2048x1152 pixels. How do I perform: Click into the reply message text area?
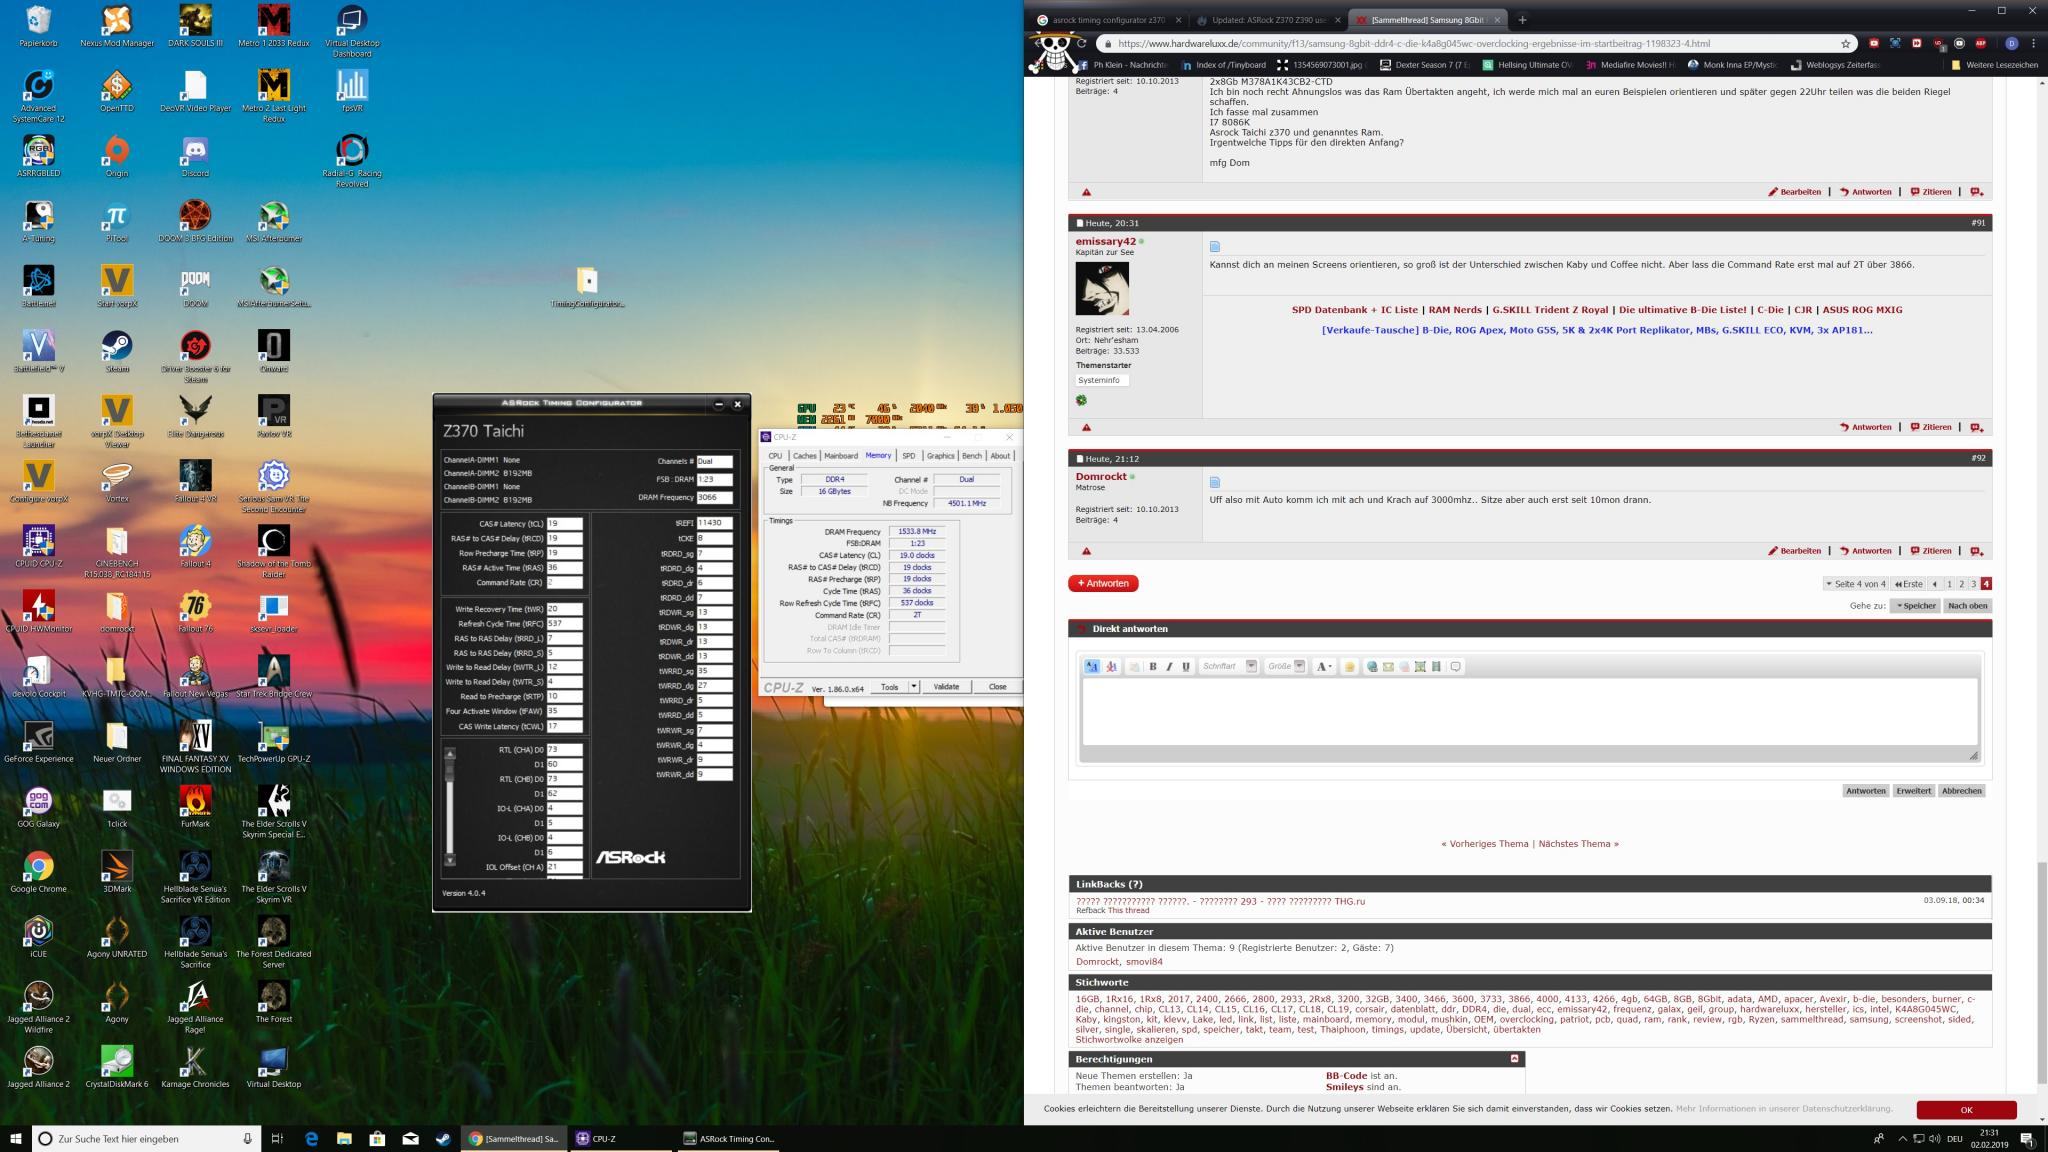[1529, 711]
